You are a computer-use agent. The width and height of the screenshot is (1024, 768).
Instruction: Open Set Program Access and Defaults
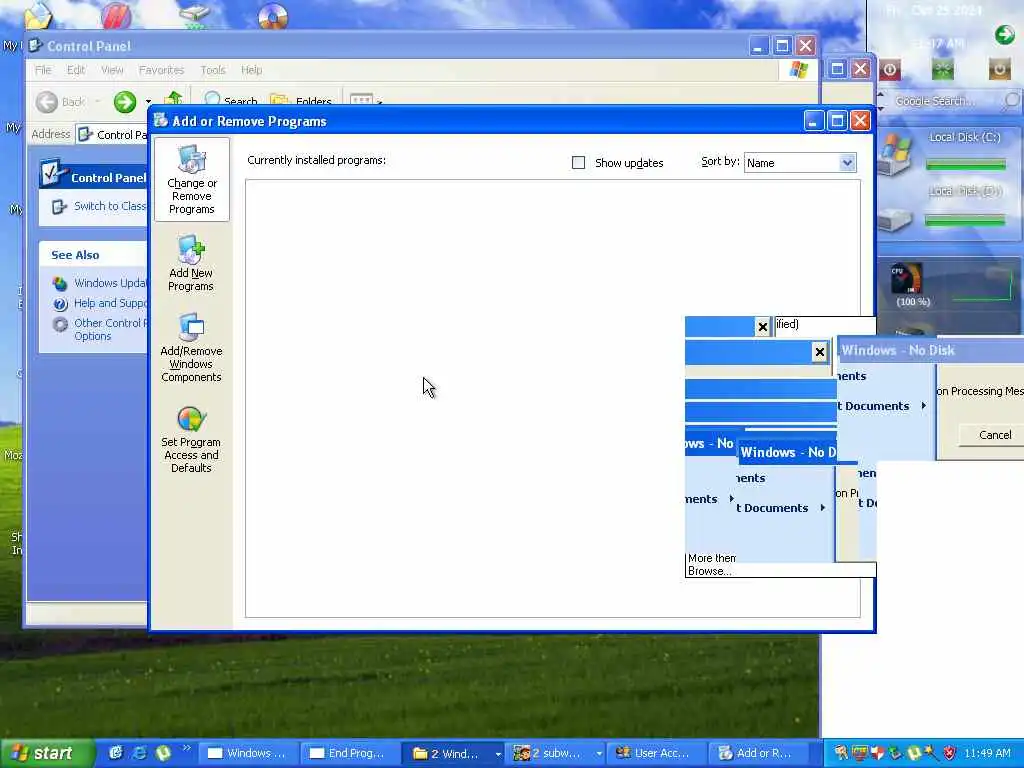[x=191, y=439]
